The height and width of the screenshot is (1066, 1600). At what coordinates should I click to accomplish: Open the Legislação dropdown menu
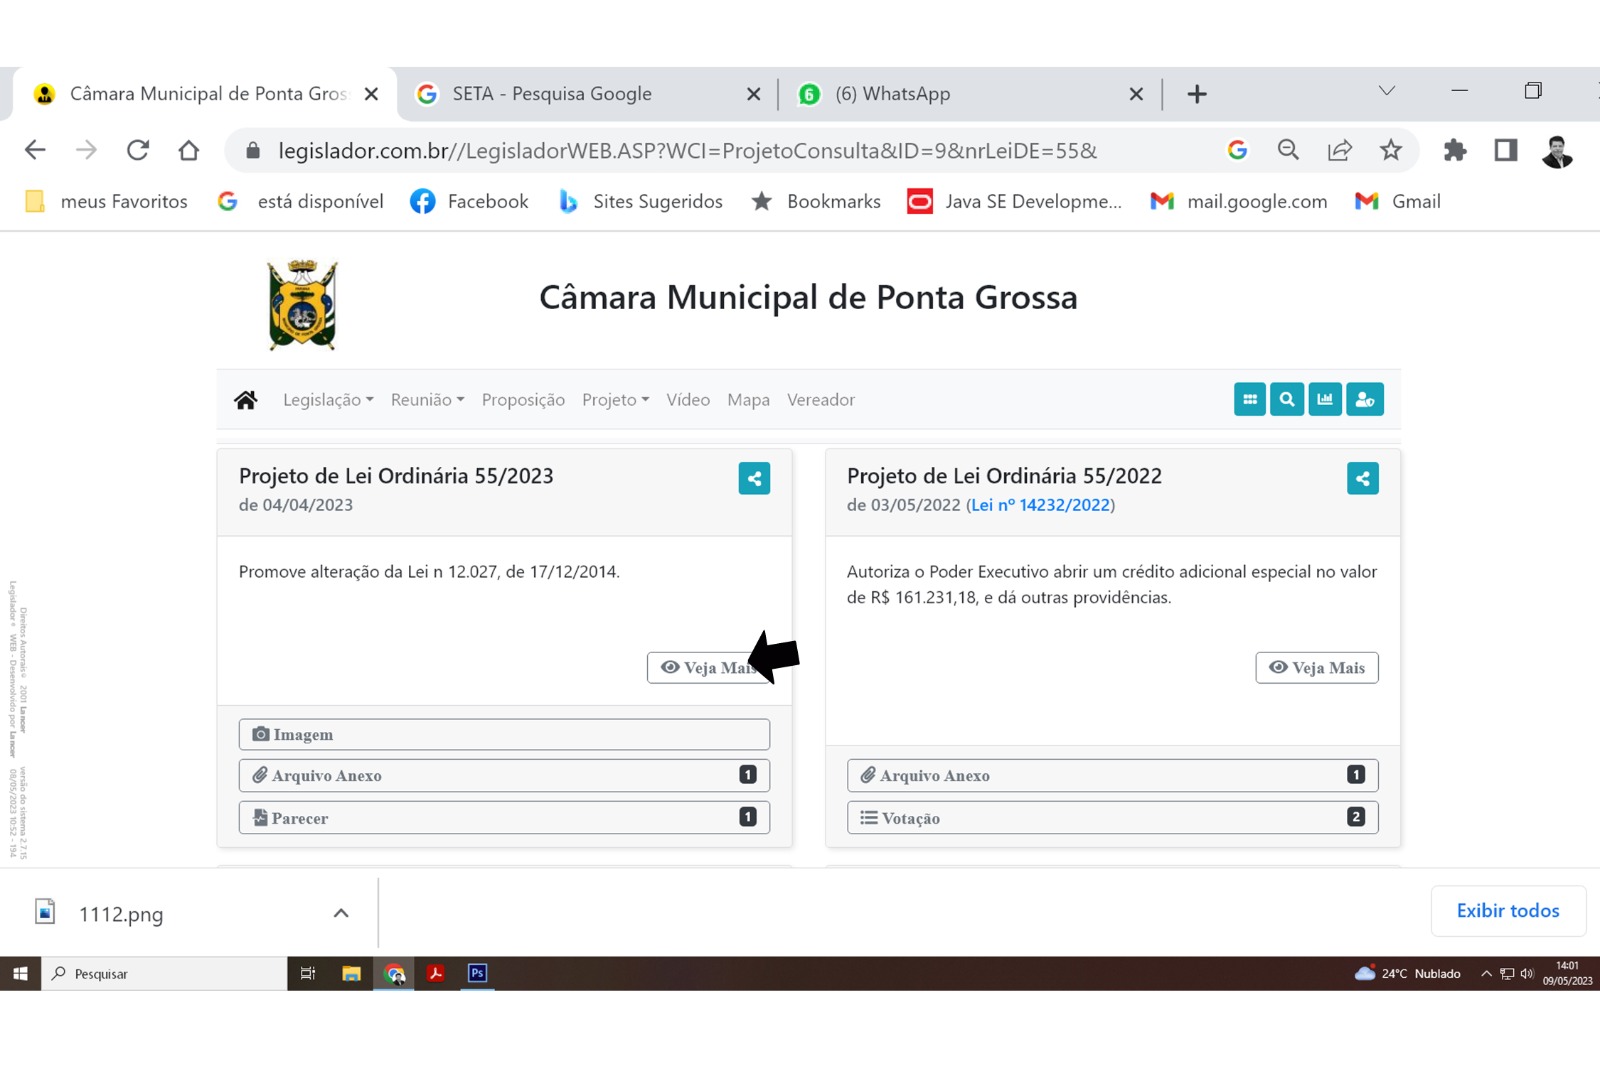[327, 399]
